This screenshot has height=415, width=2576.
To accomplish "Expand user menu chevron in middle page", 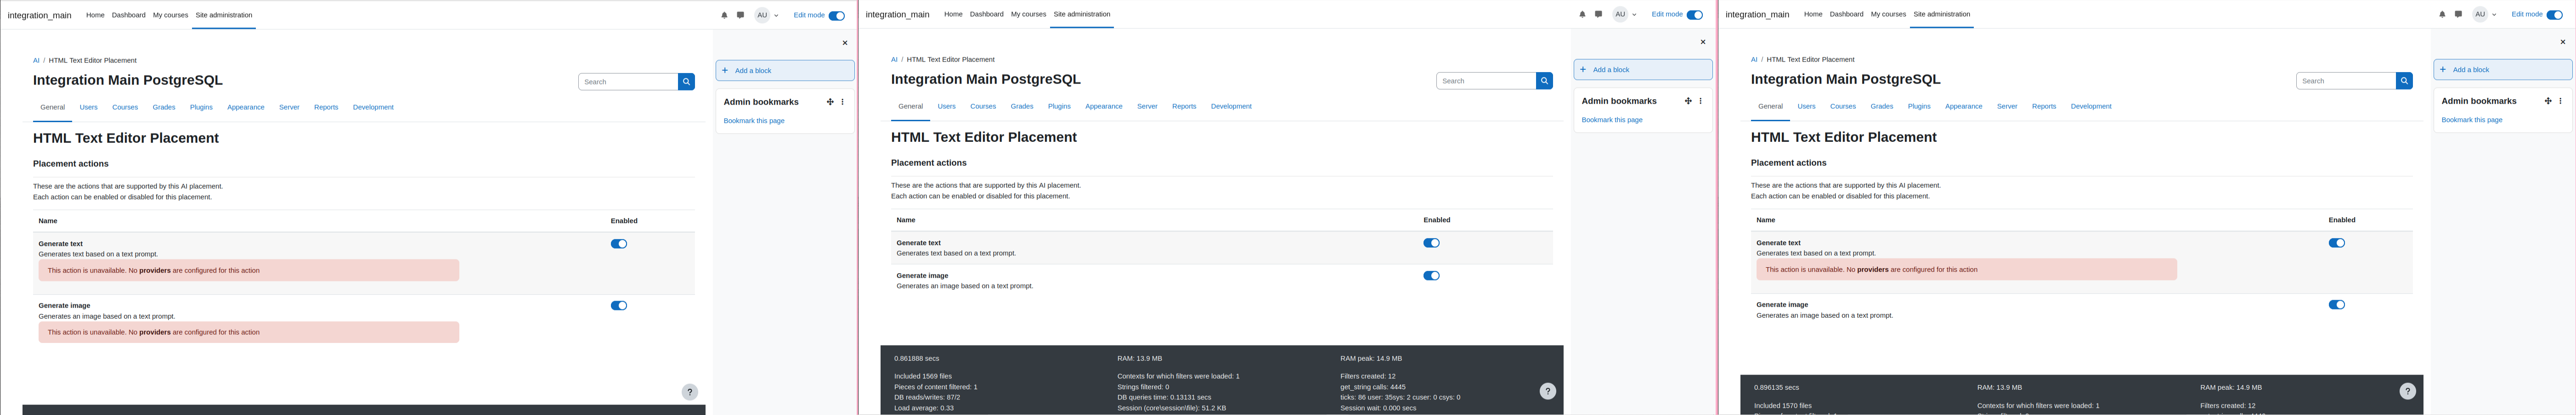I will [1634, 15].
